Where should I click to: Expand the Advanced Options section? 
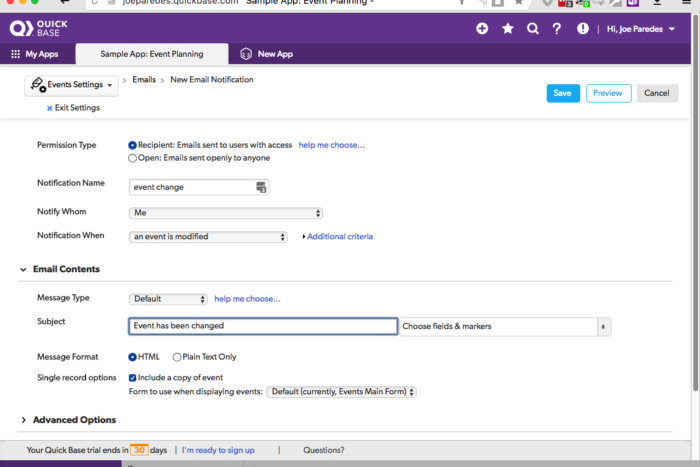pos(23,420)
